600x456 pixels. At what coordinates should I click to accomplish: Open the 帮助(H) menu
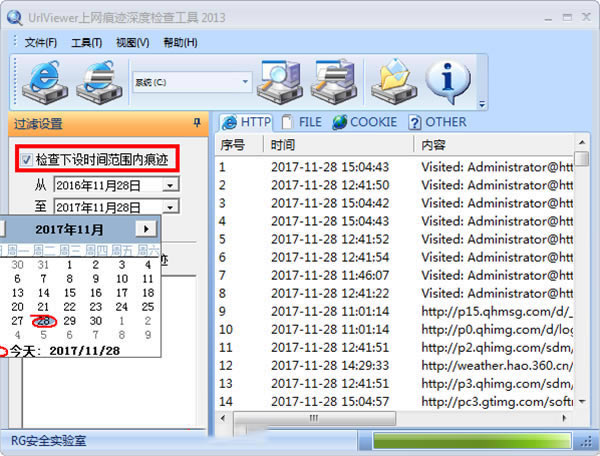[x=180, y=42]
